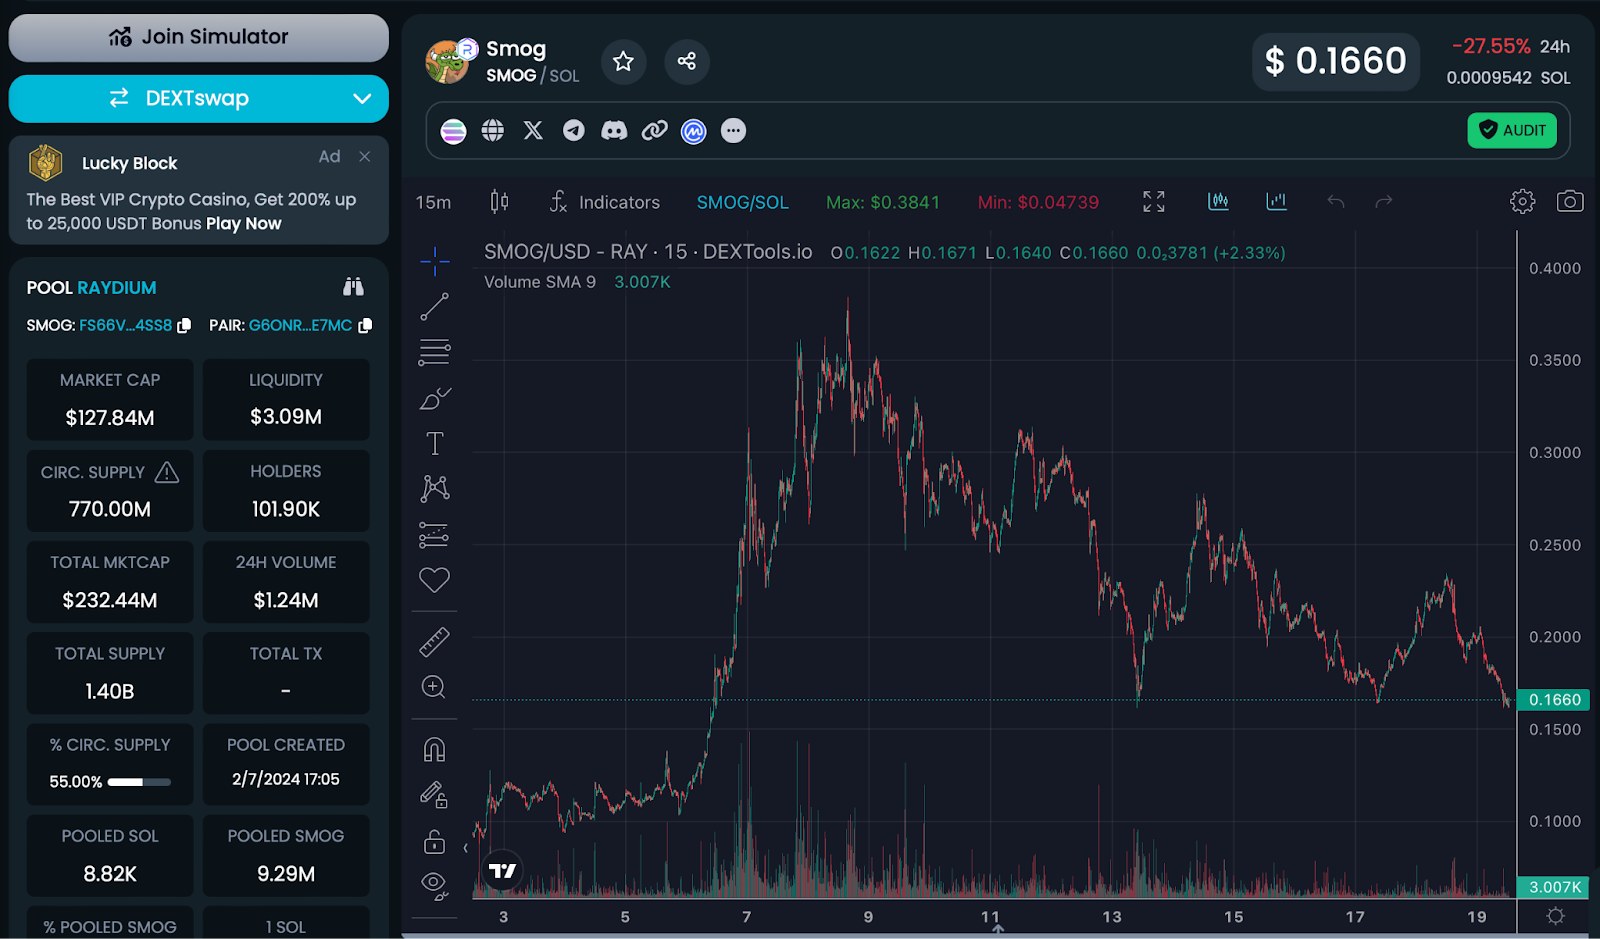Click the RAYDIUM pool name
This screenshot has width=1600, height=939.
coord(117,288)
